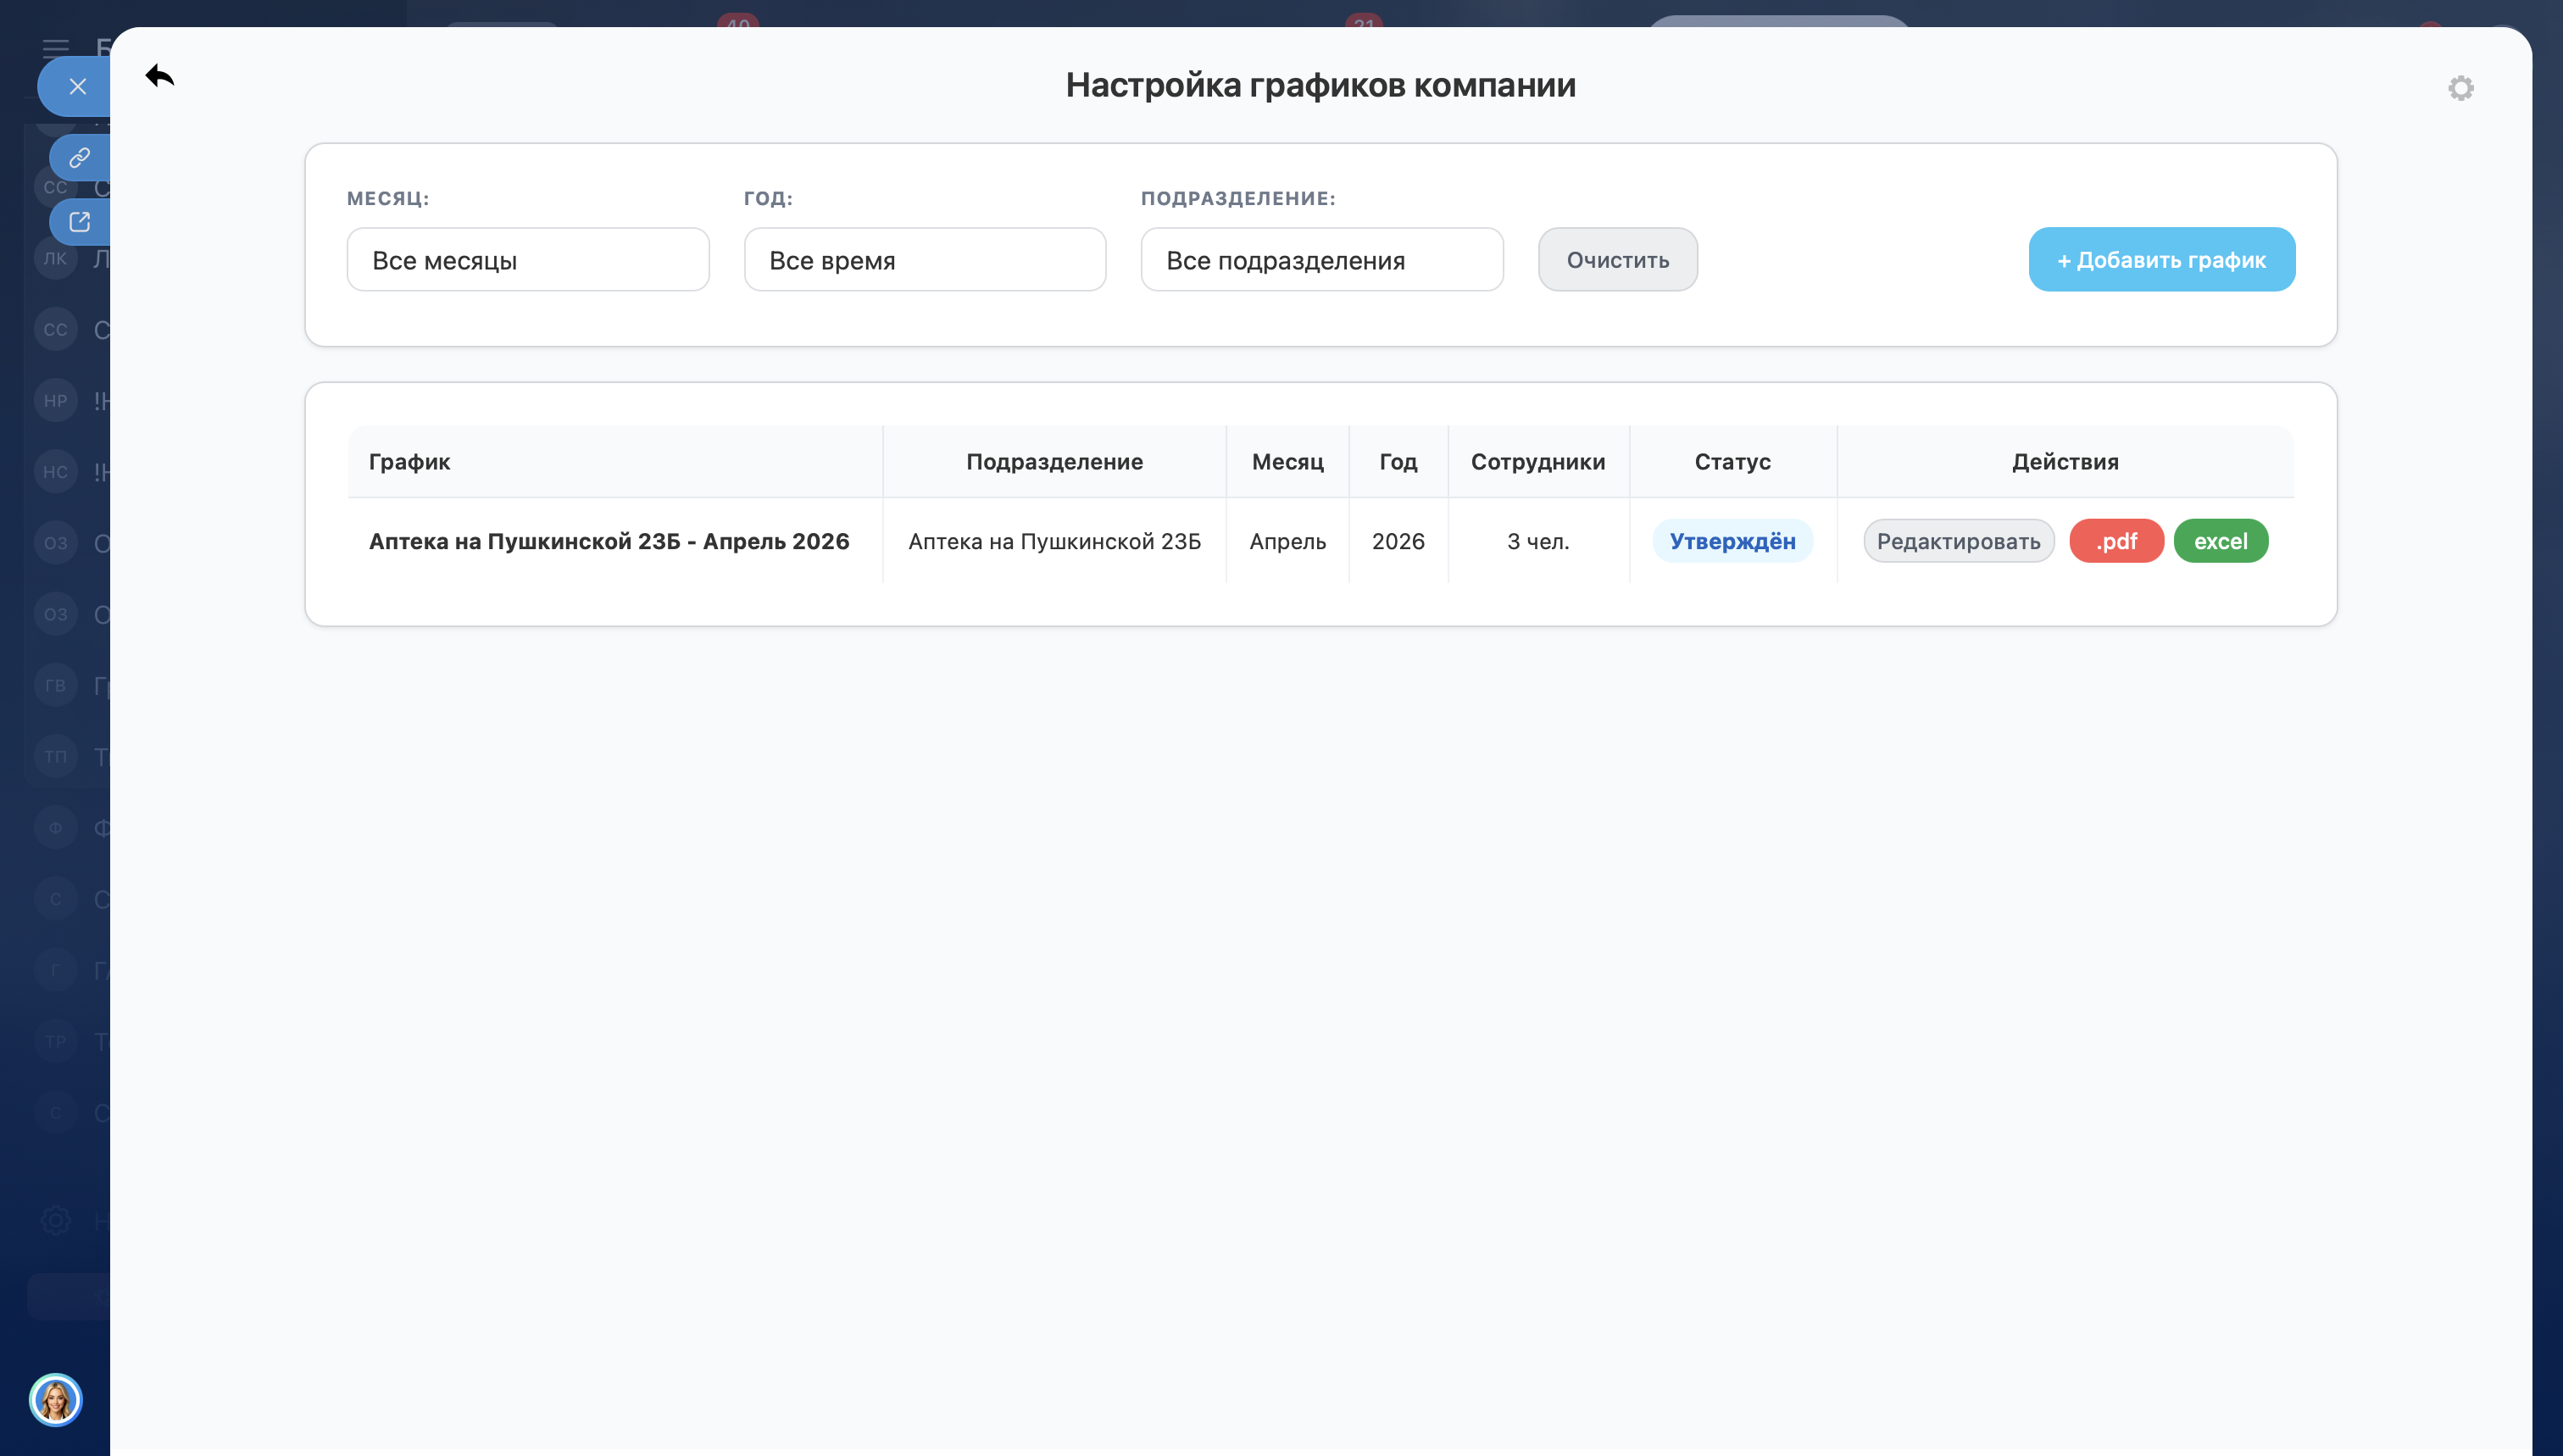Screen dimensions: 2563x1456
Task: Click the Утверждён status badge
Action: [x=1732, y=541]
